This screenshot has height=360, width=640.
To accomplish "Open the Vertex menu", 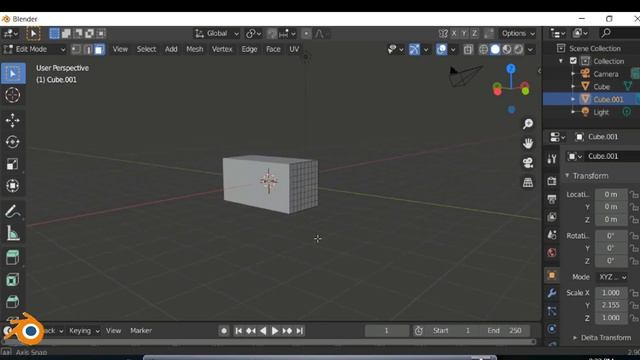I will pos(222,49).
